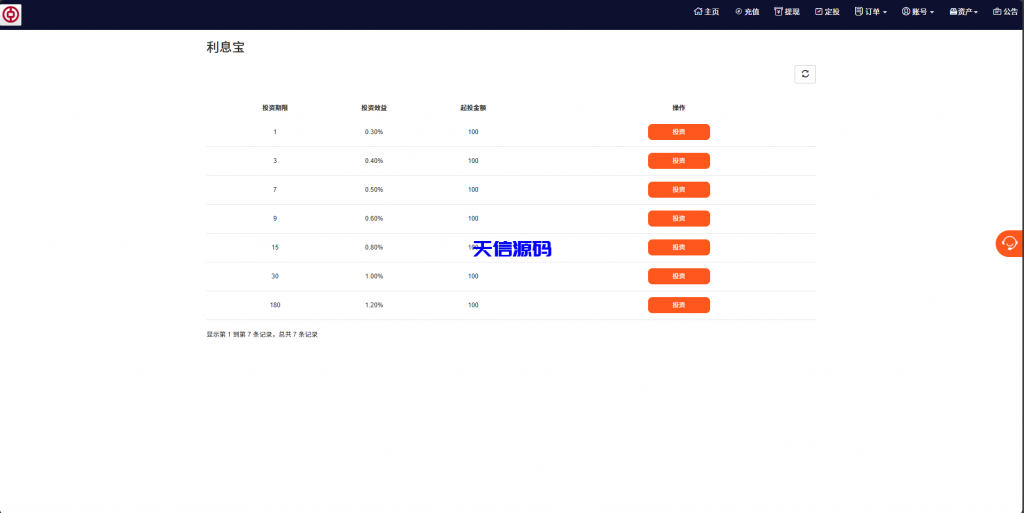Image resolution: width=1024 pixels, height=513 pixels.
Task: Expand the 资产 dropdown menu
Action: [964, 12]
